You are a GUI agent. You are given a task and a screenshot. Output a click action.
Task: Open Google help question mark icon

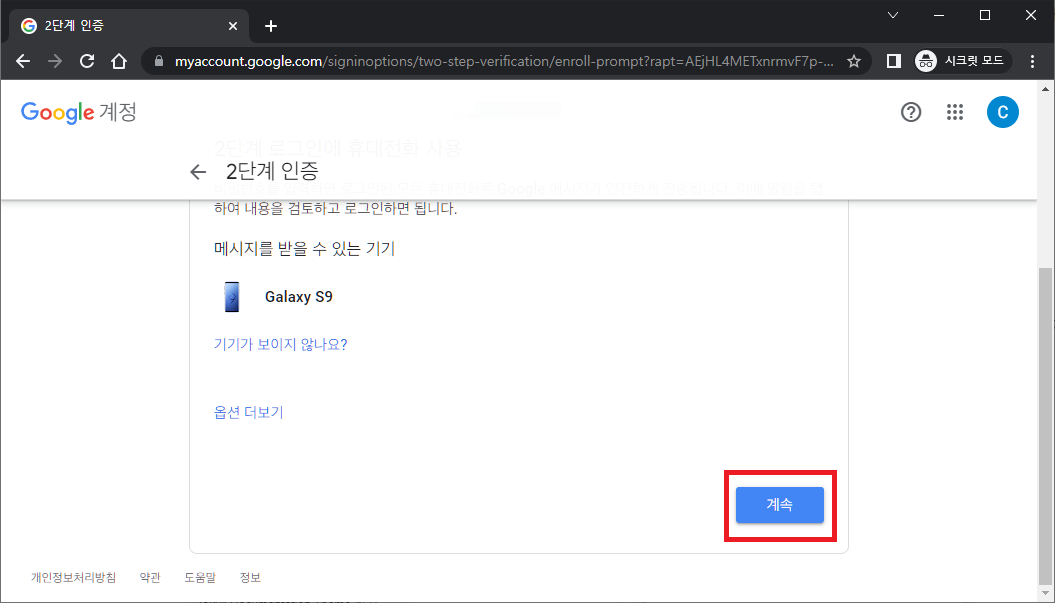[x=911, y=112]
